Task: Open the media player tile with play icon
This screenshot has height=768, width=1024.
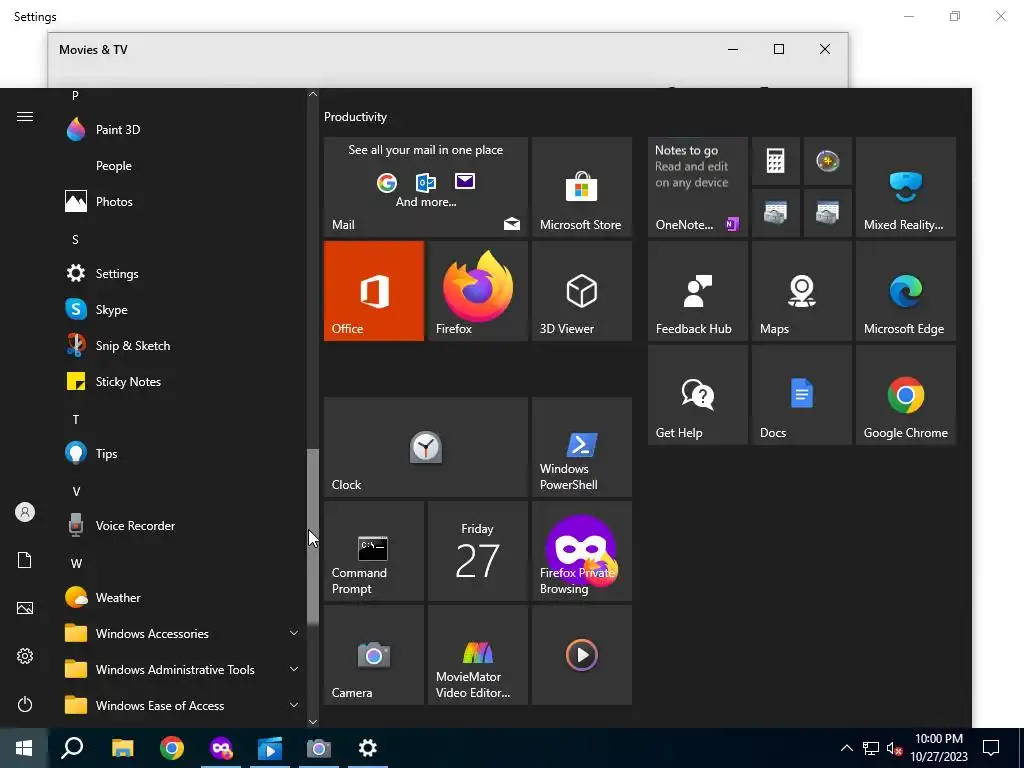Action: coord(581,655)
